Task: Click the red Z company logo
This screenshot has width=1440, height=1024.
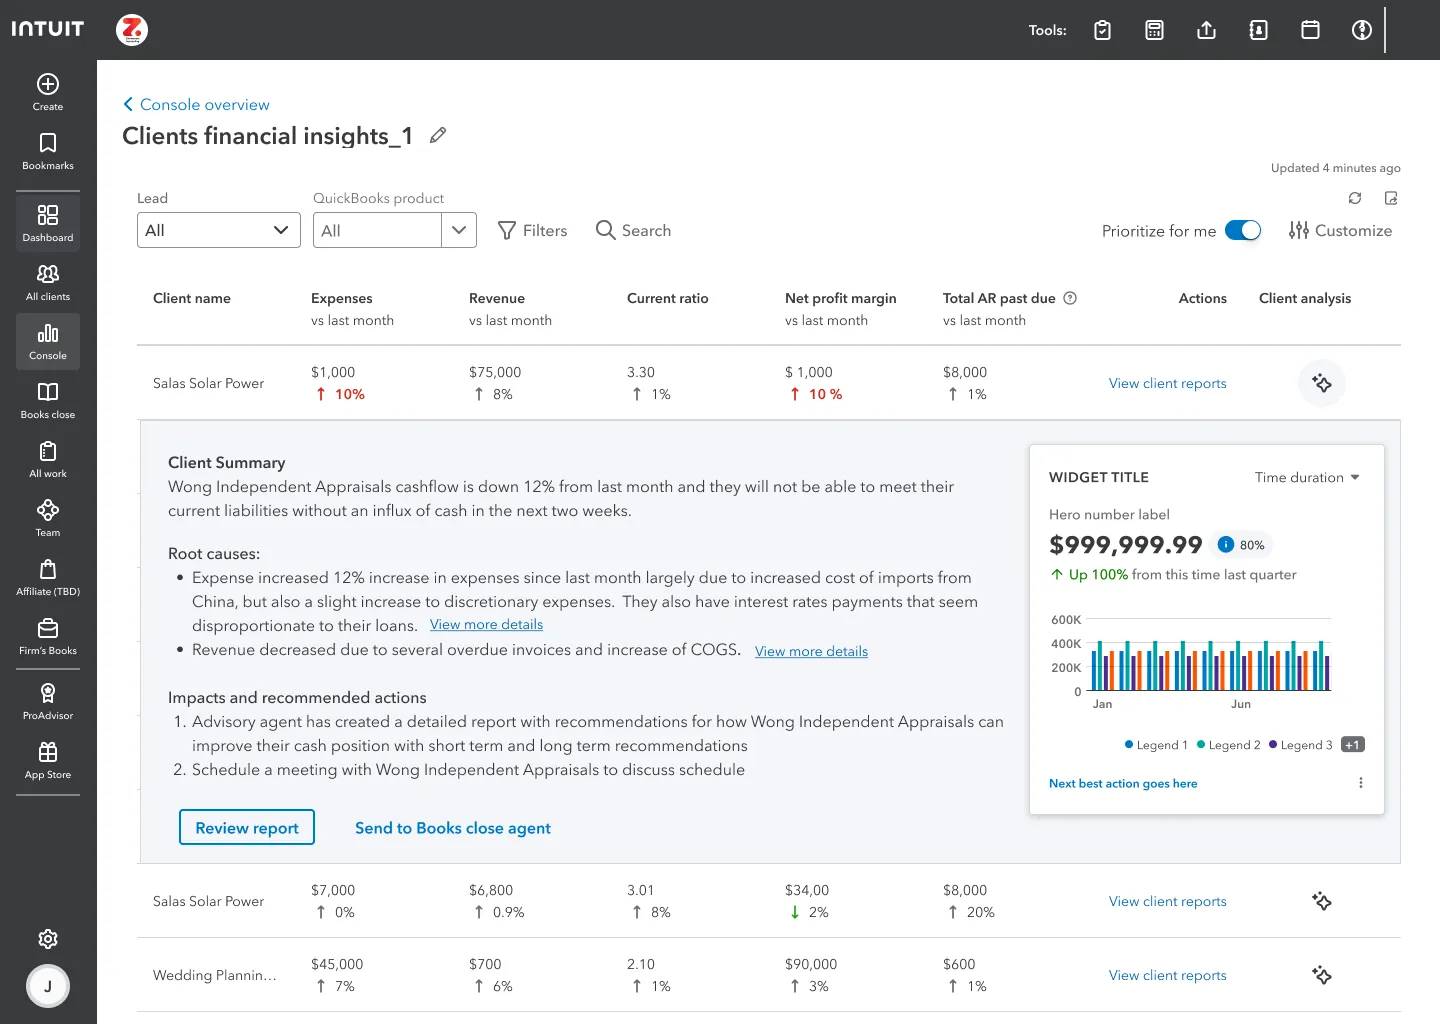Action: tap(132, 30)
